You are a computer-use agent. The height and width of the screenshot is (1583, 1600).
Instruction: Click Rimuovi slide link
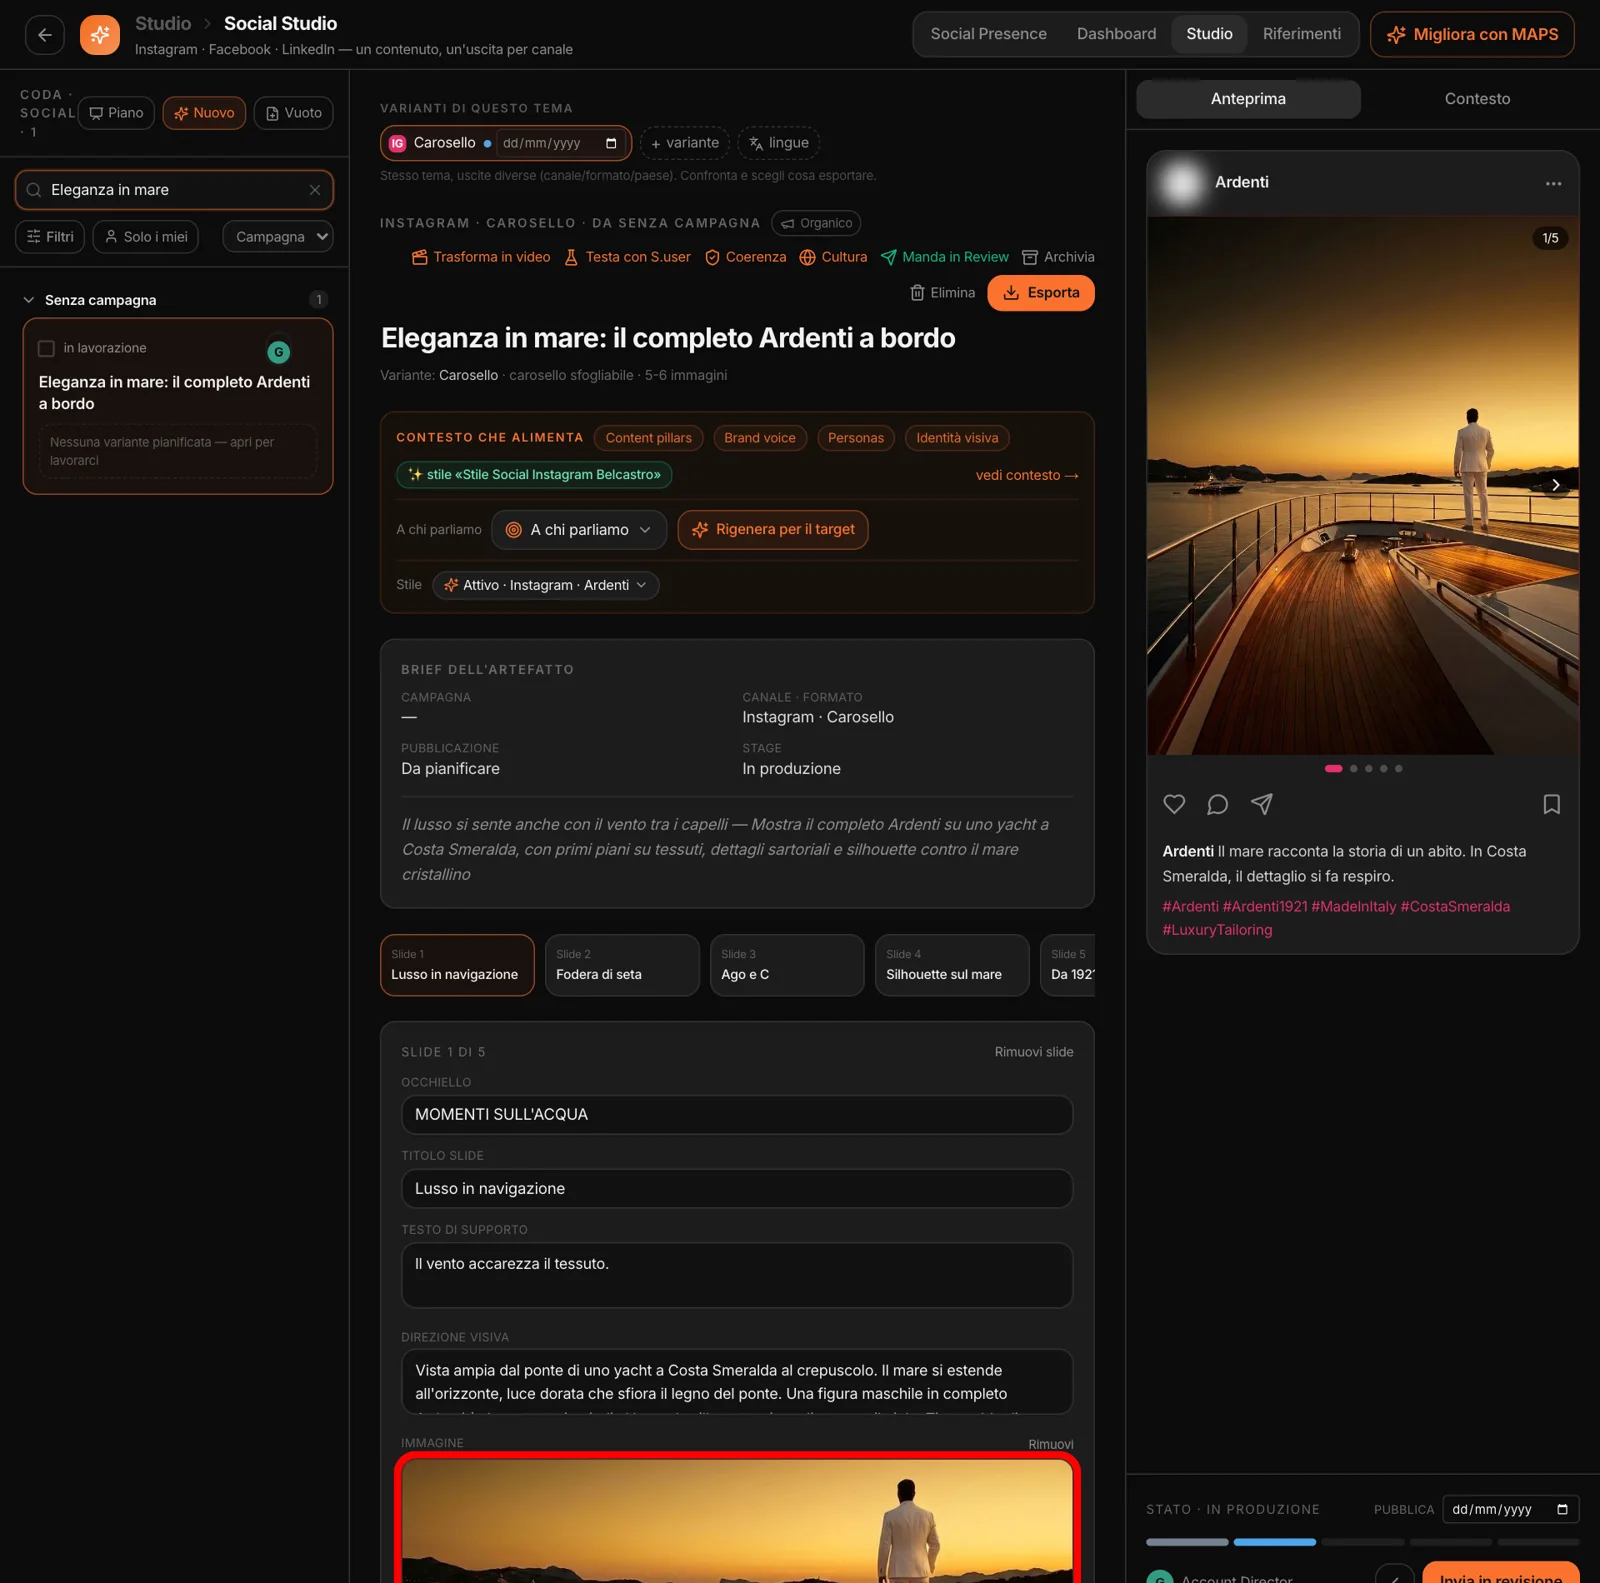click(1034, 1052)
